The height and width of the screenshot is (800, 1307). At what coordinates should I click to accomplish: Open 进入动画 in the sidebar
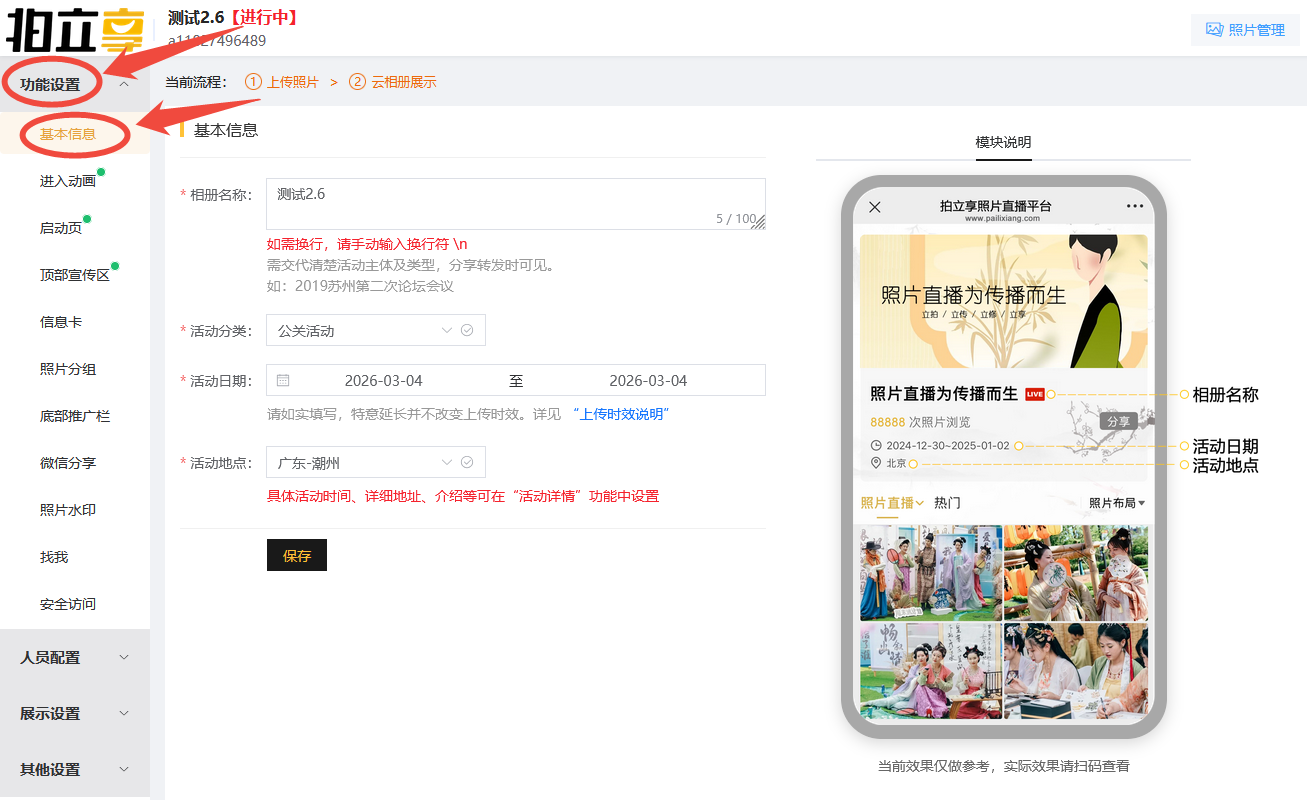[x=68, y=181]
